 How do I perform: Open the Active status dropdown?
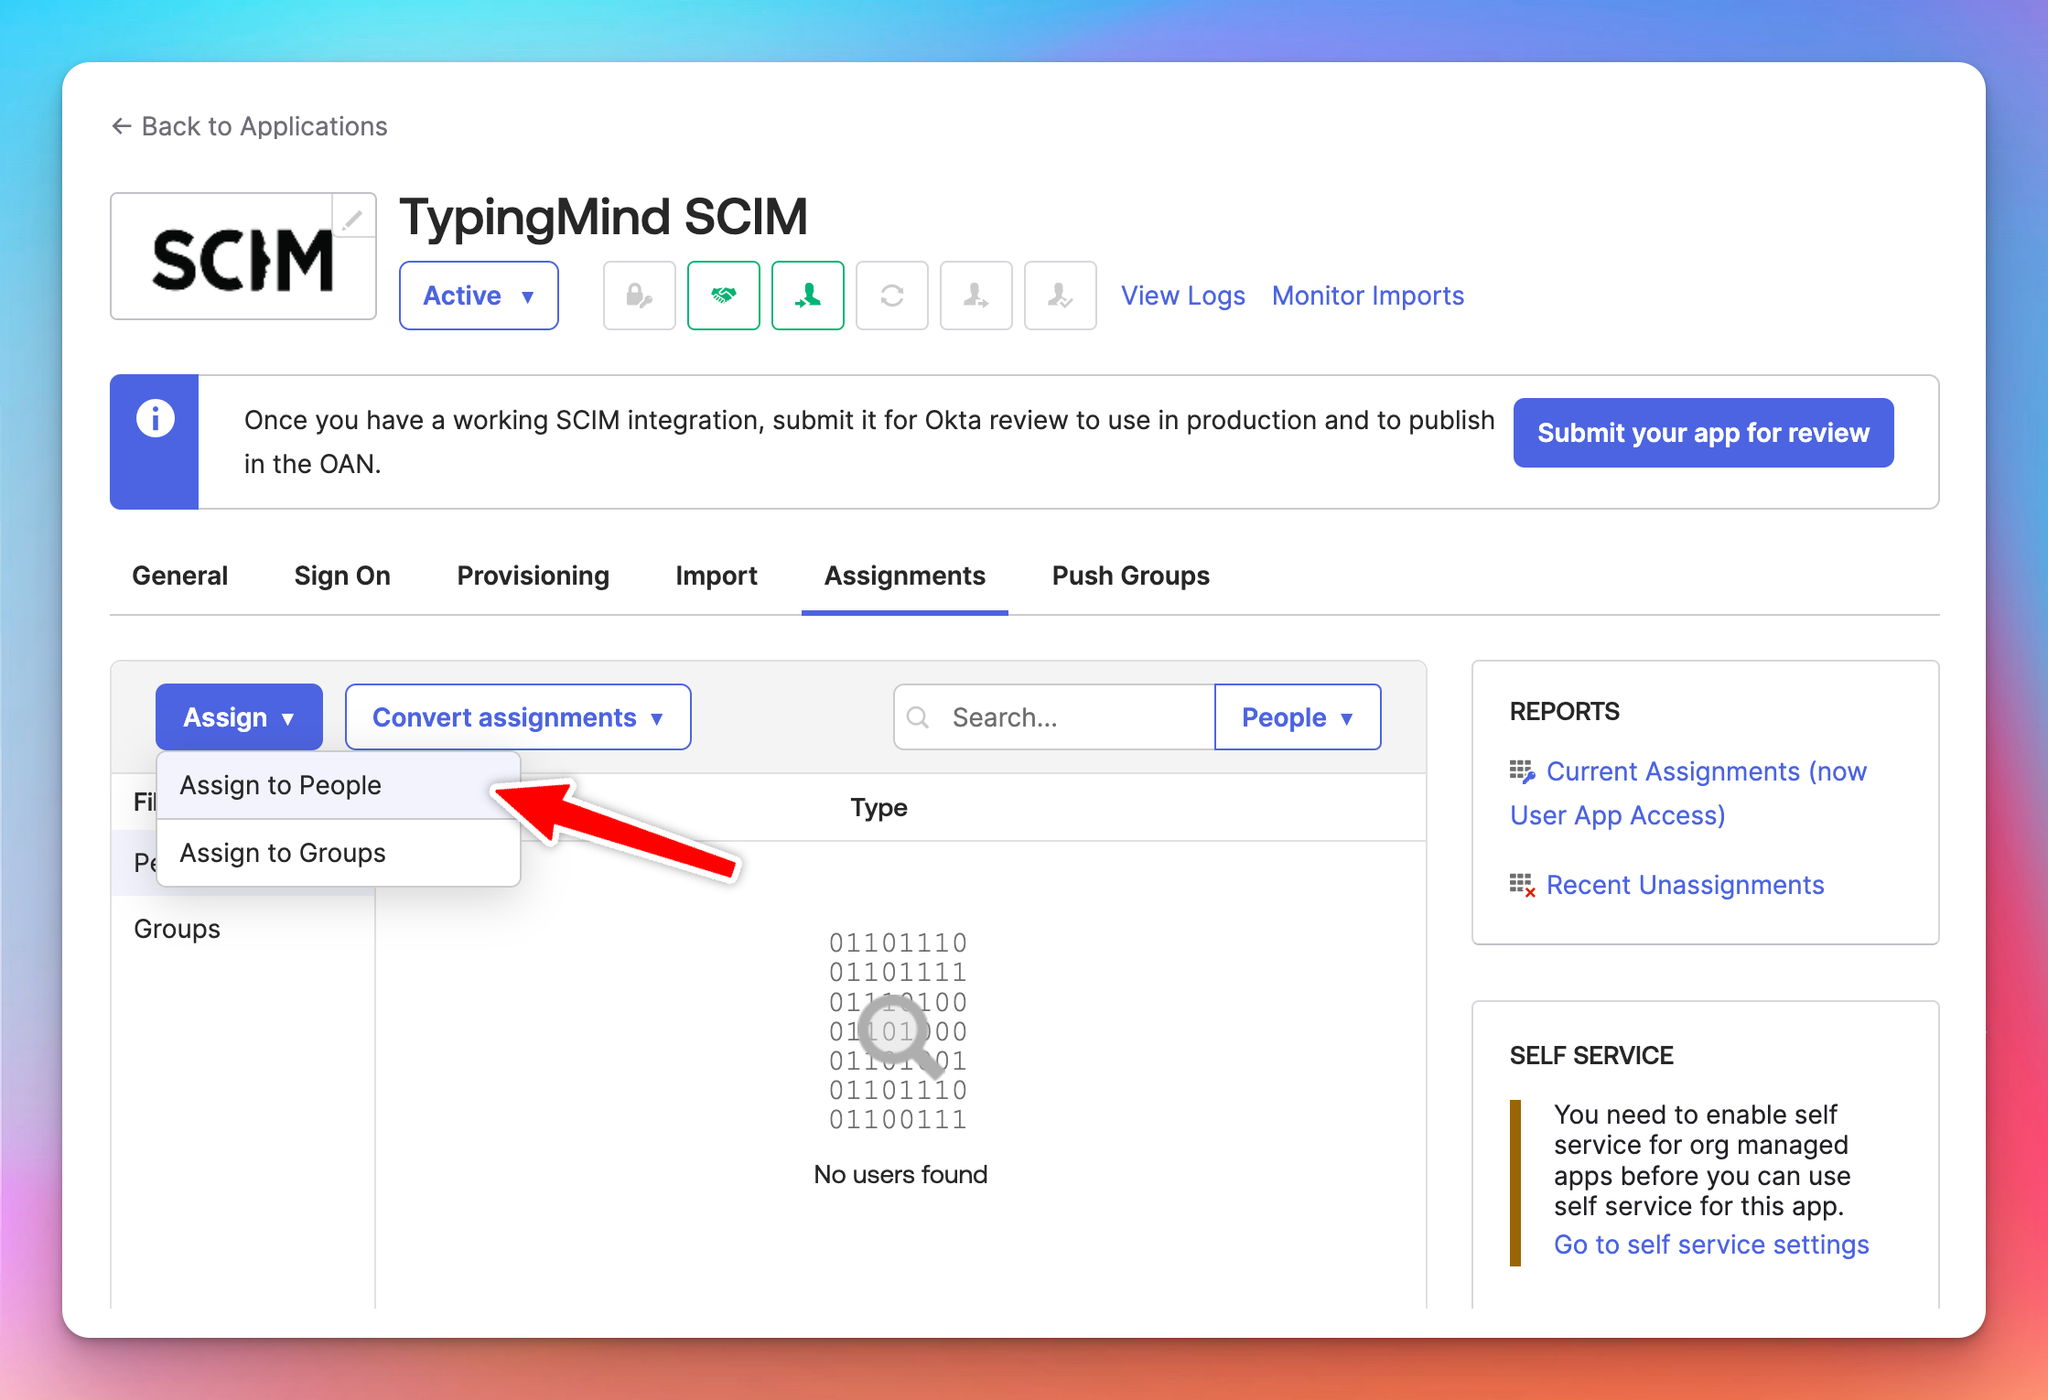[479, 296]
